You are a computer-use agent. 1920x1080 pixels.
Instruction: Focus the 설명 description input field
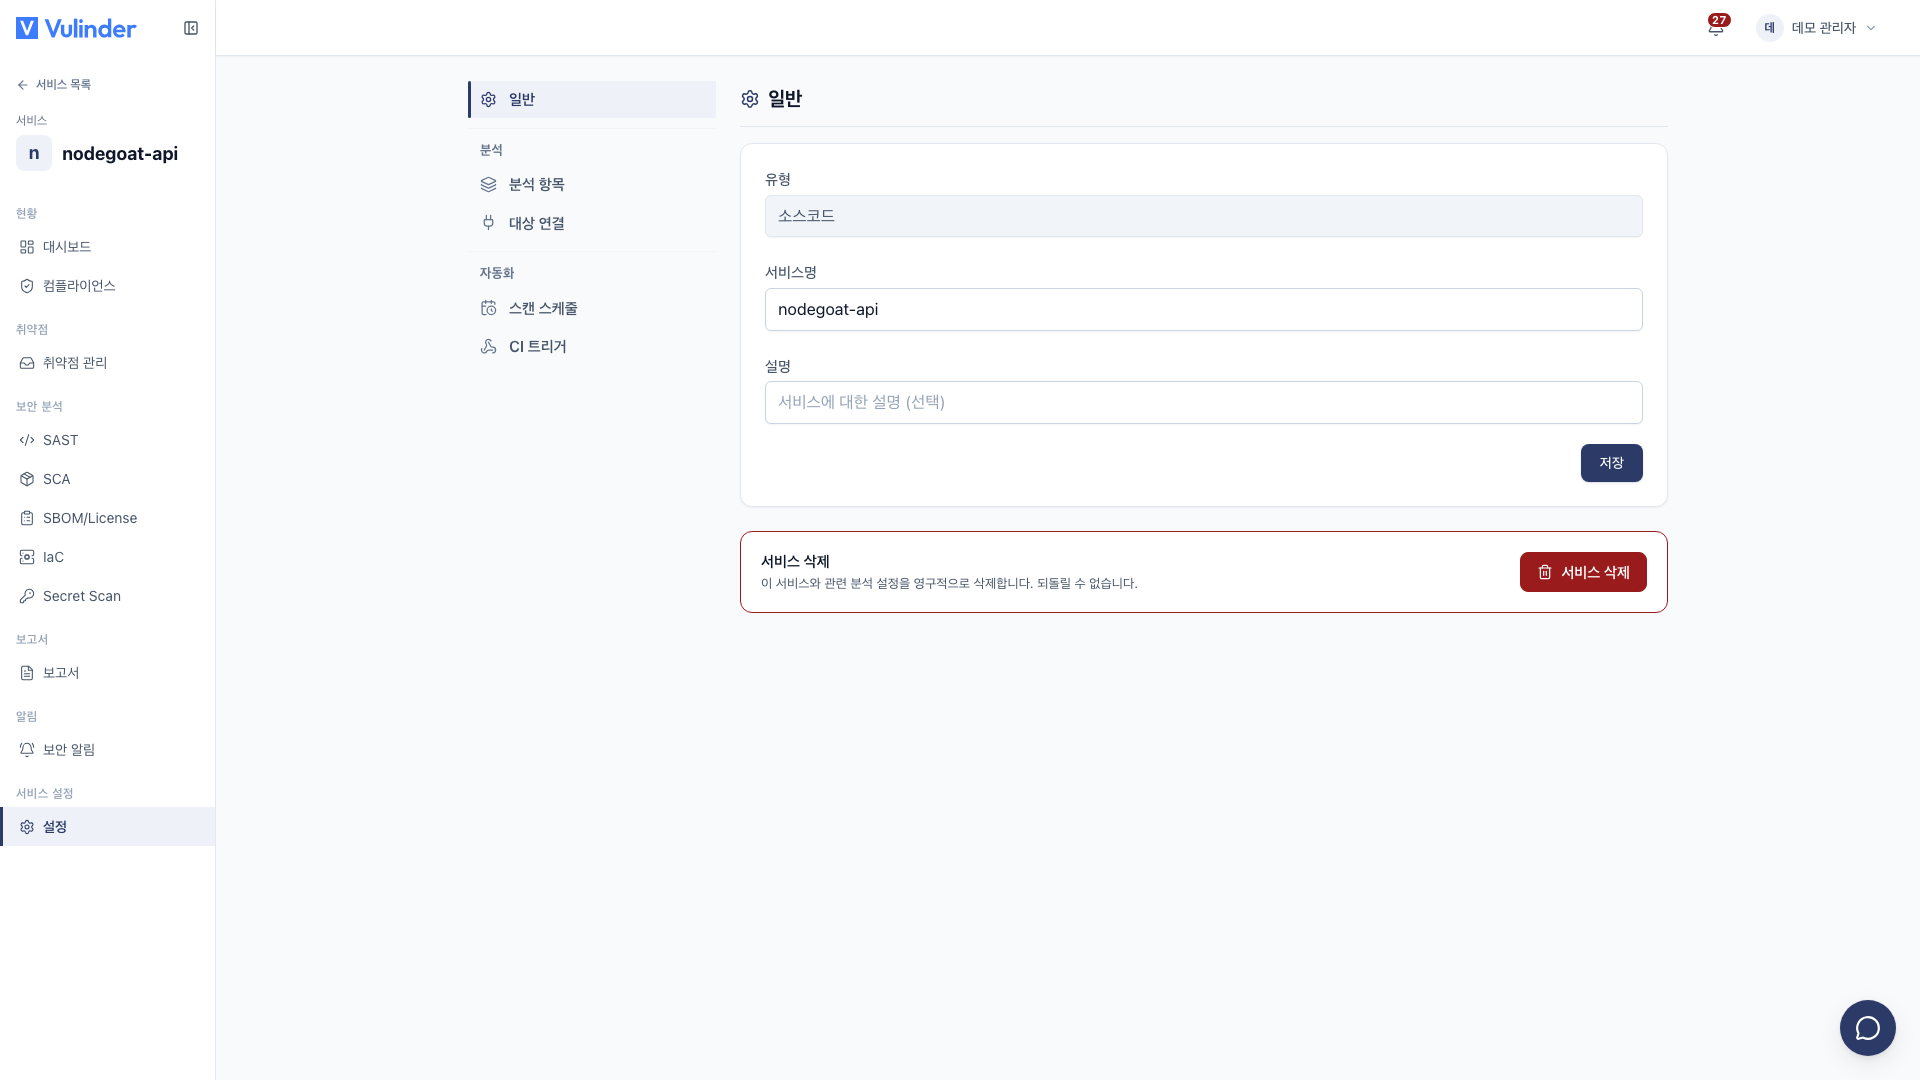pyautogui.click(x=1203, y=402)
